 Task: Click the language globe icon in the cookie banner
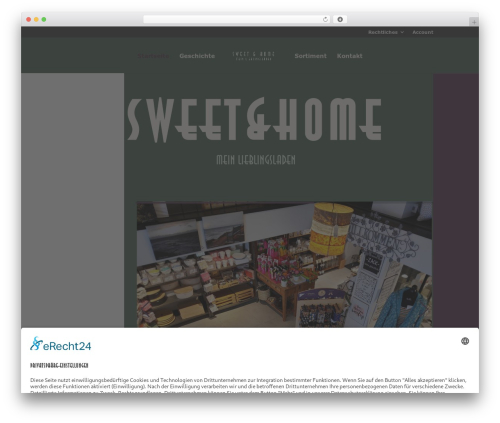(x=465, y=341)
